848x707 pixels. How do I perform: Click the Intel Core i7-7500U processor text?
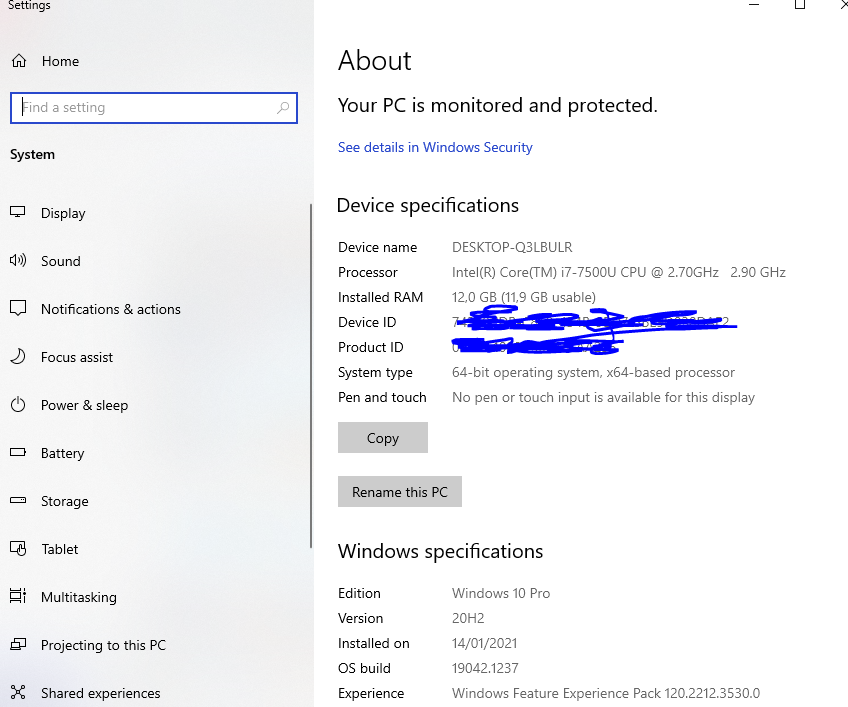[619, 272]
